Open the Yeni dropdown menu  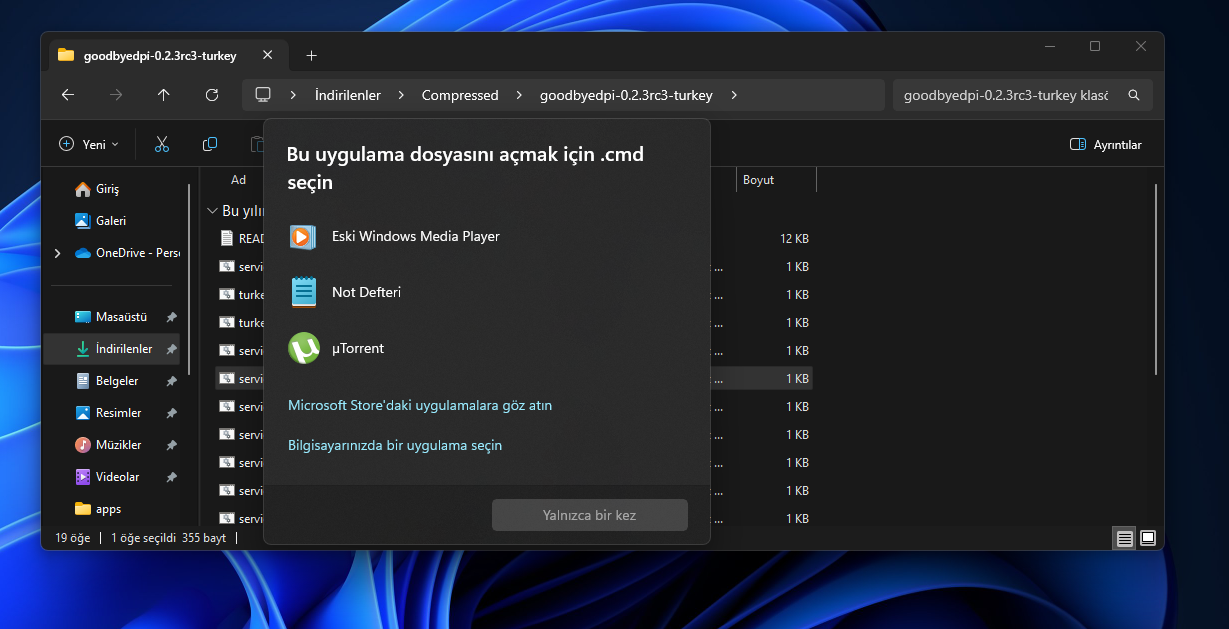[x=89, y=144]
